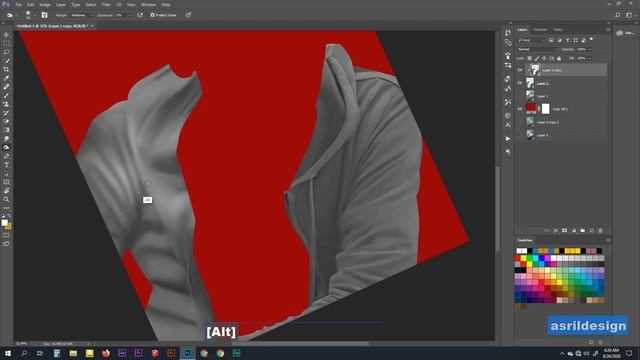The image size is (640, 360).
Task: Switch to the Paths tab
Action: (558, 30)
